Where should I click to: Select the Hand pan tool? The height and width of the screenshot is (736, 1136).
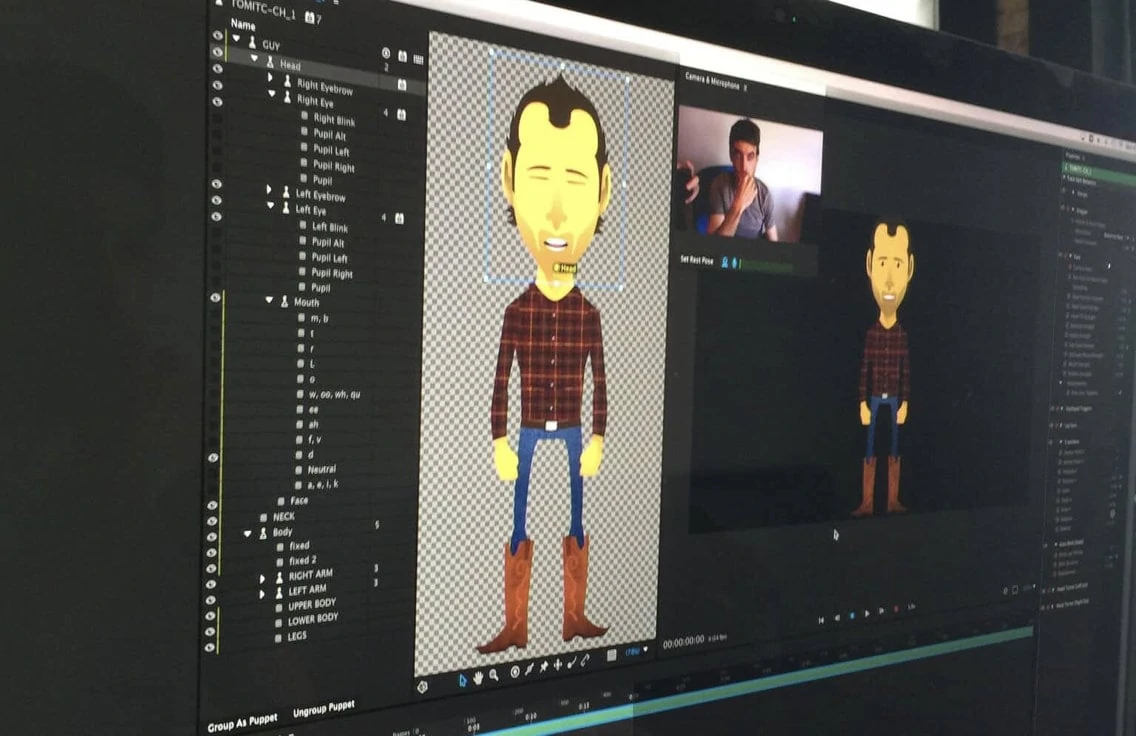tap(477, 677)
